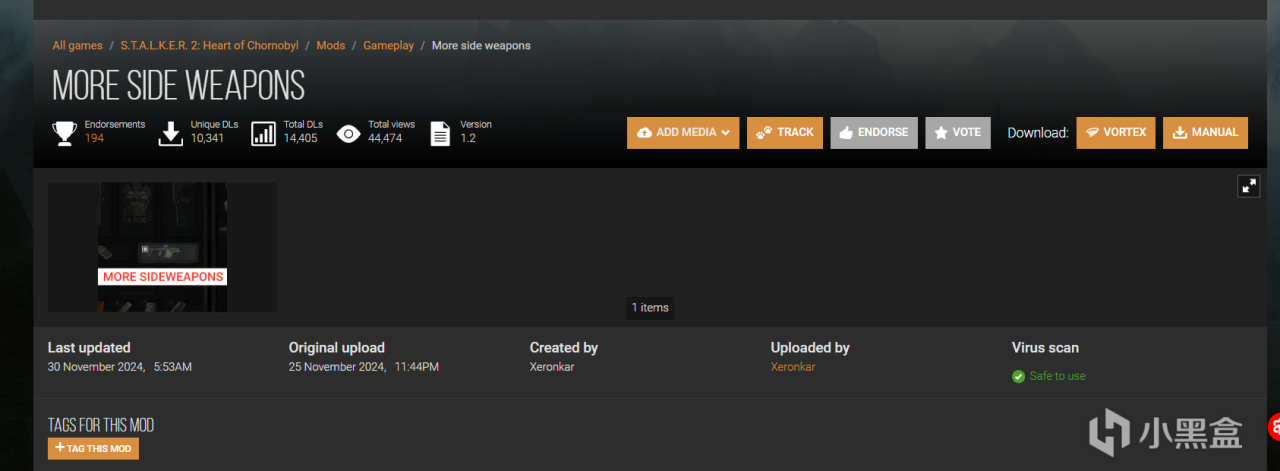Screen dimensions: 1280x471
Task: Open uploader Xeronkar's profile link
Action: [793, 367]
